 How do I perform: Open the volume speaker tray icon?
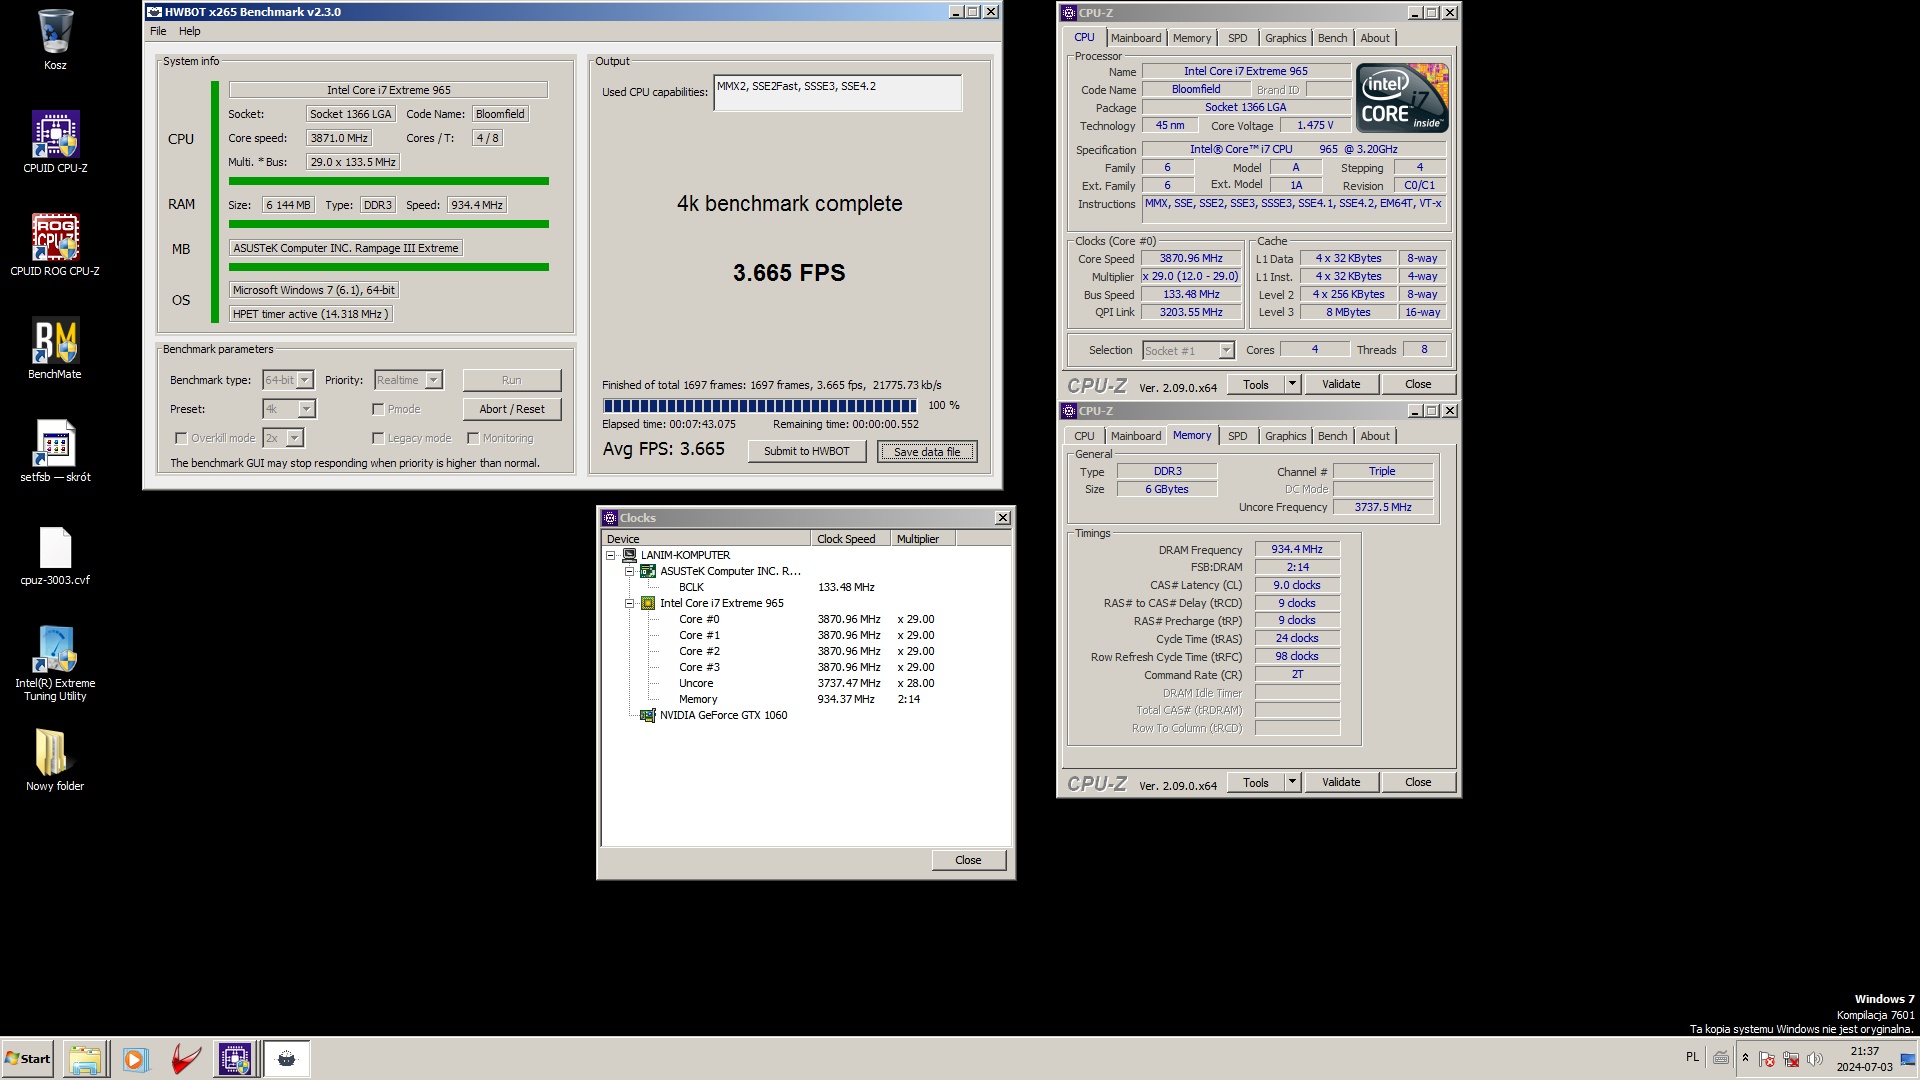click(1815, 1059)
